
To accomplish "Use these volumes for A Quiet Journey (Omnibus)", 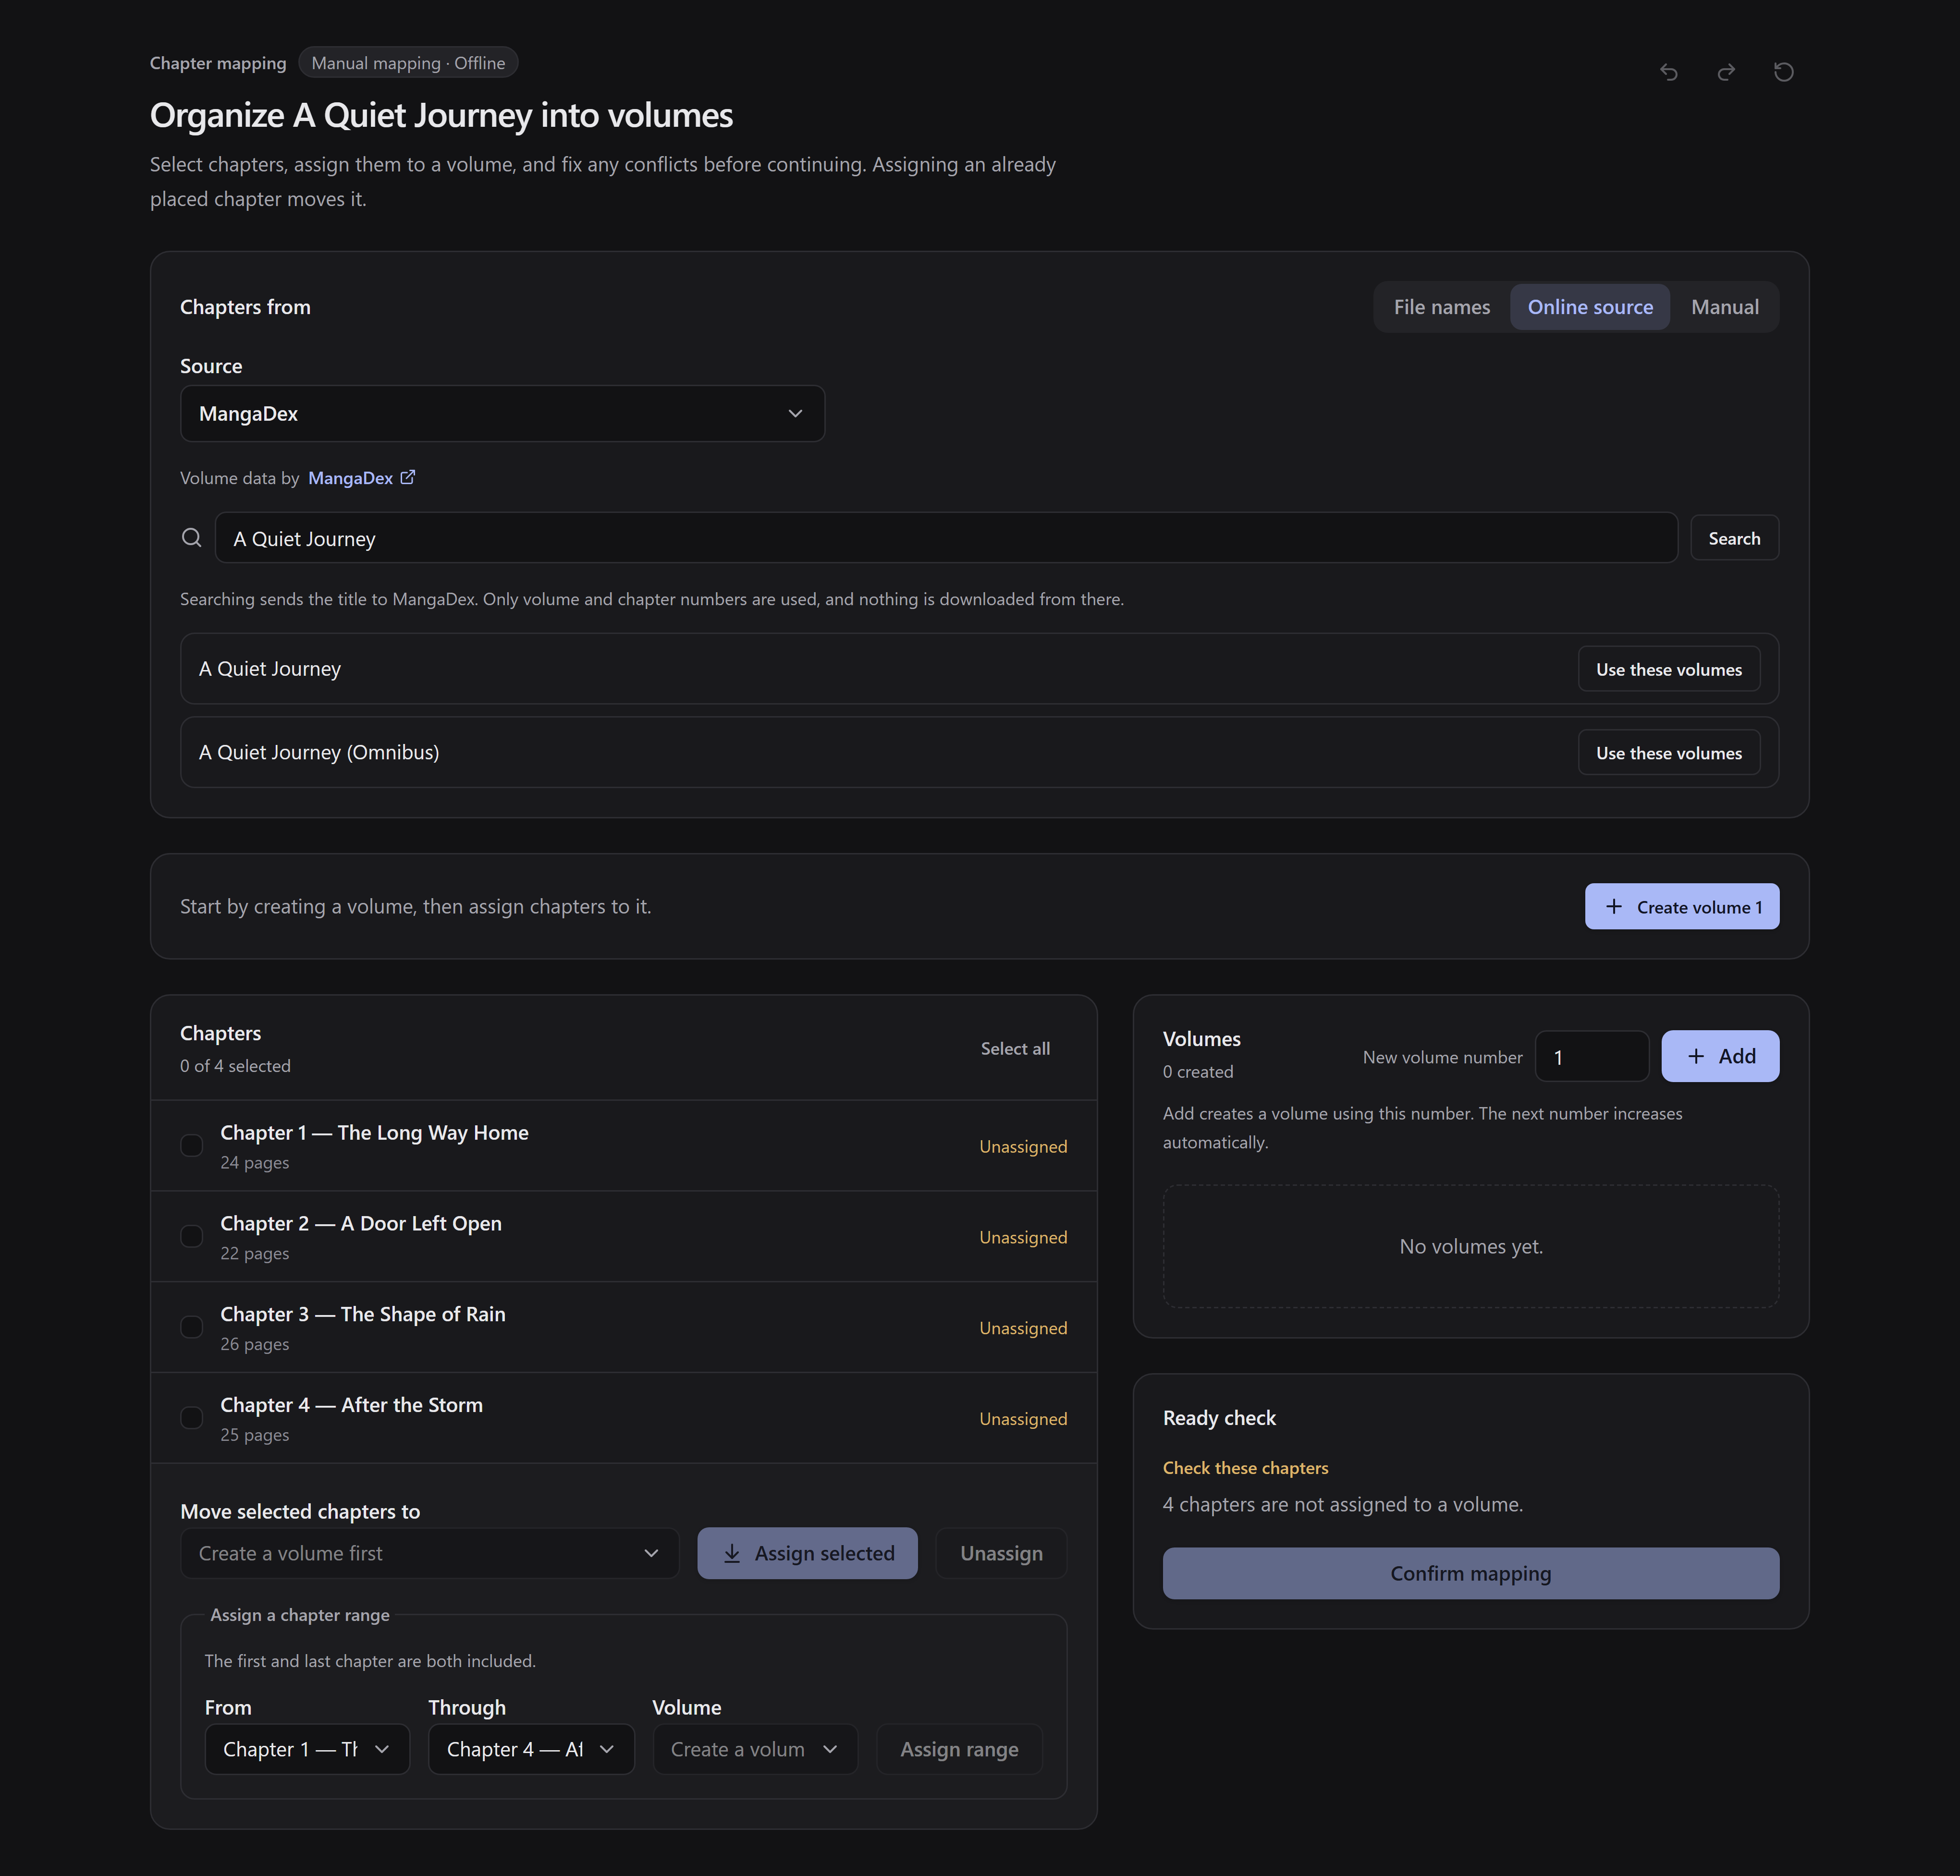I will point(1669,753).
